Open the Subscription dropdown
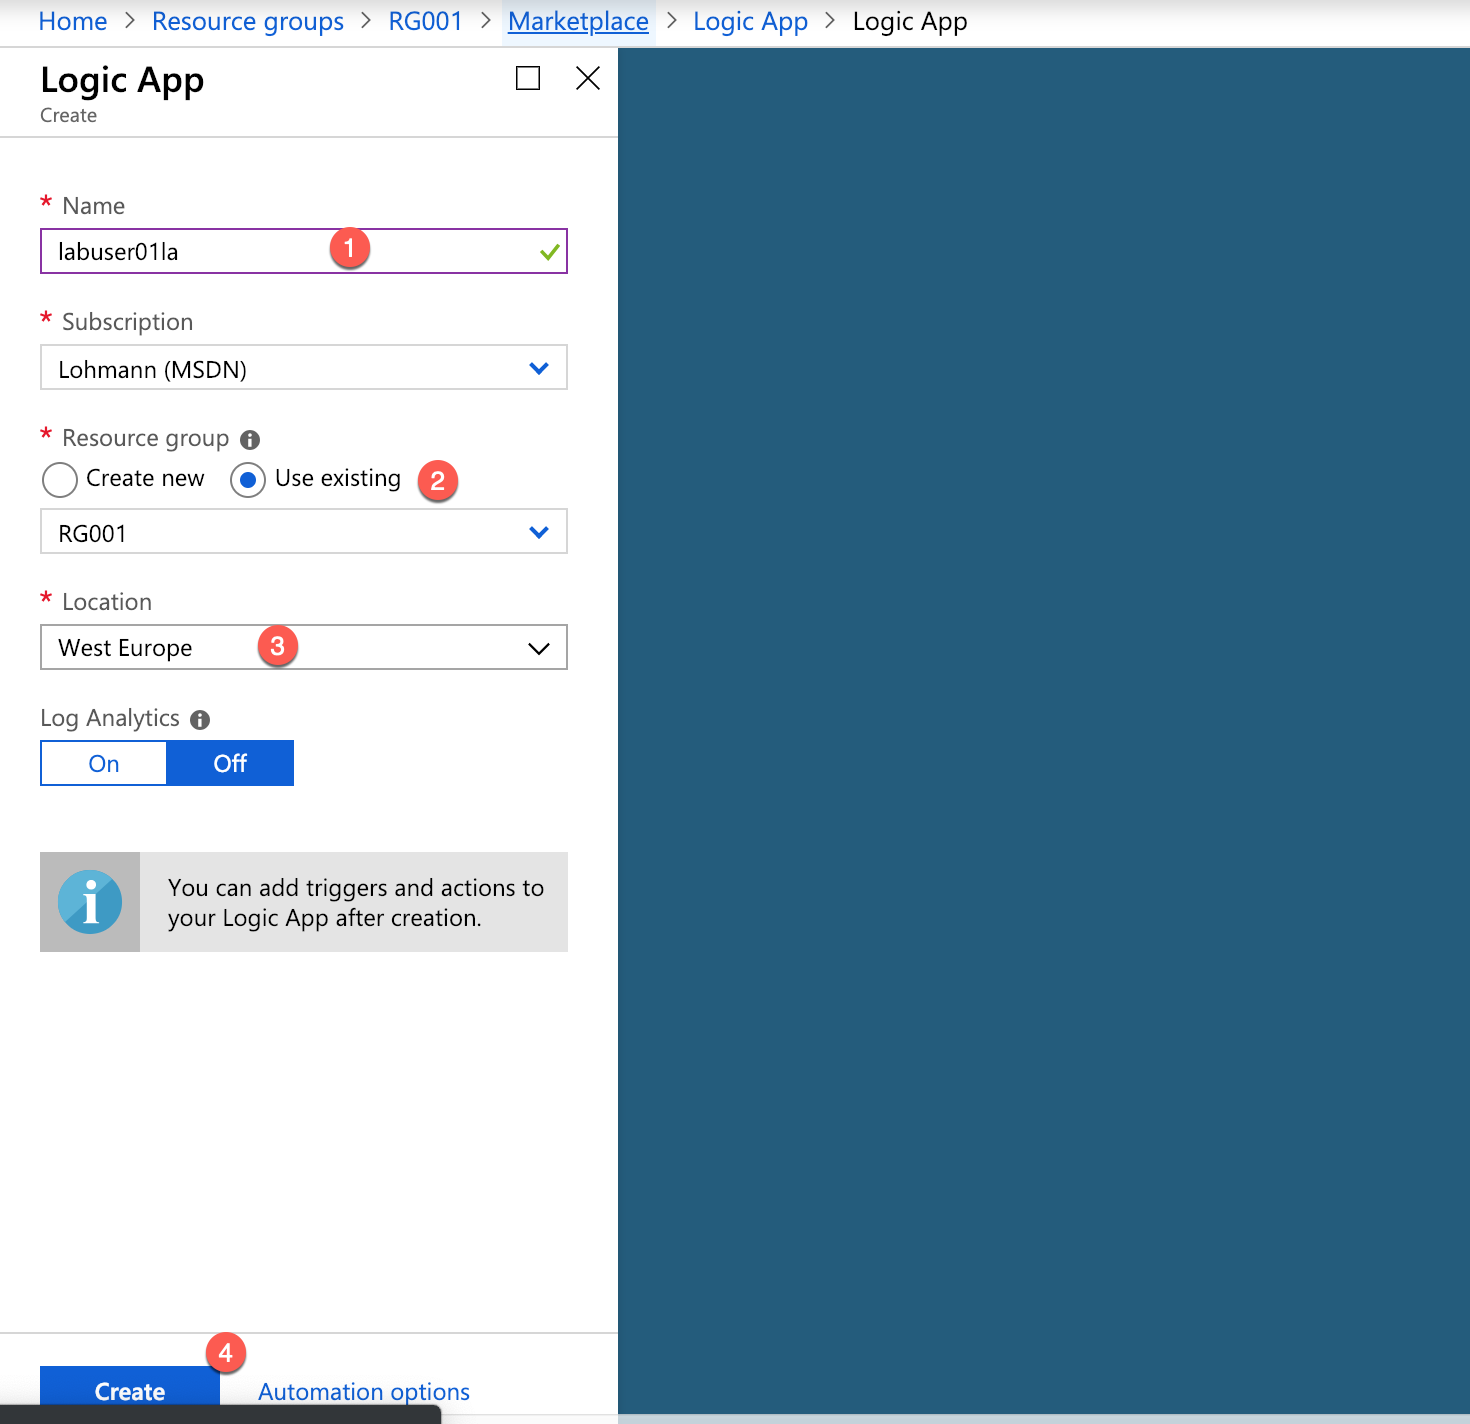Screen dimensions: 1470x1424 (304, 368)
